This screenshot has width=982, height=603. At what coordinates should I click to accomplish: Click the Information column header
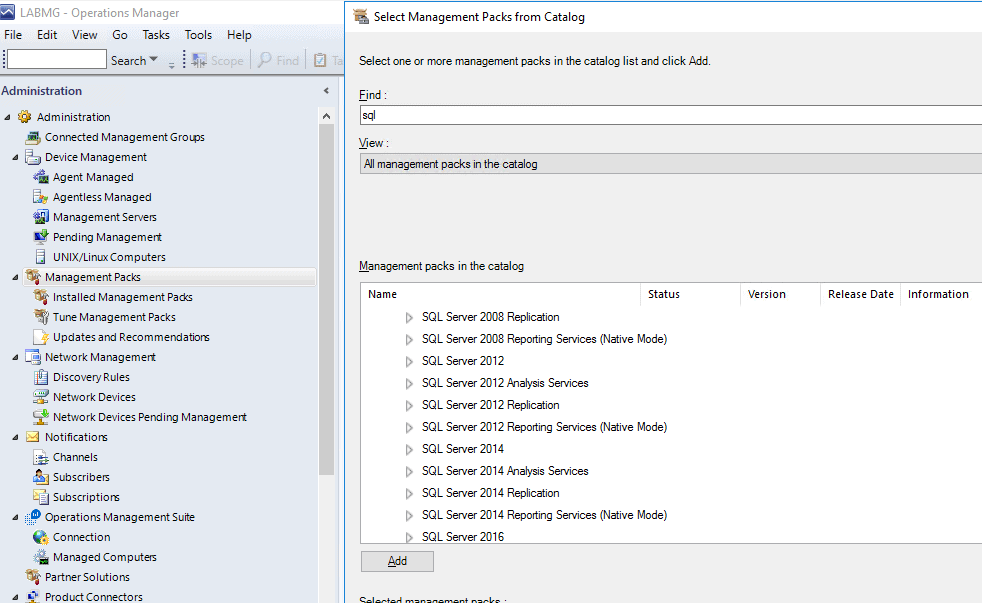[x=941, y=294]
